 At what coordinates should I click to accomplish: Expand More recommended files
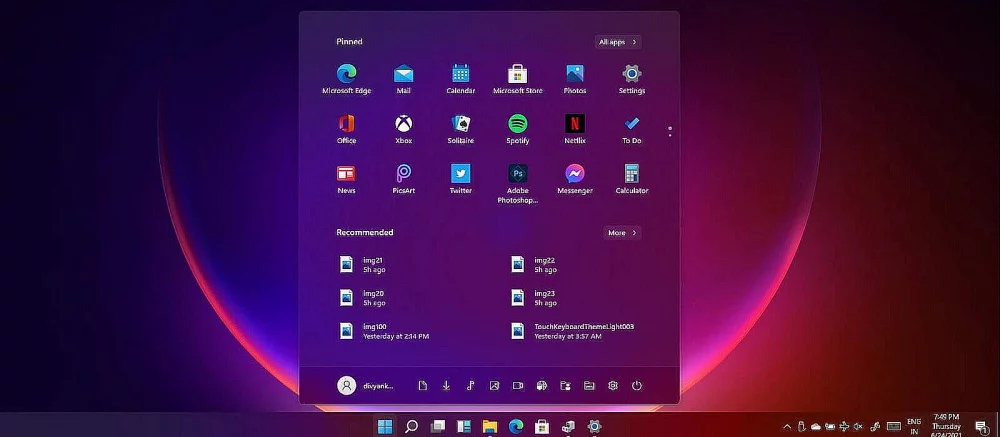click(622, 233)
